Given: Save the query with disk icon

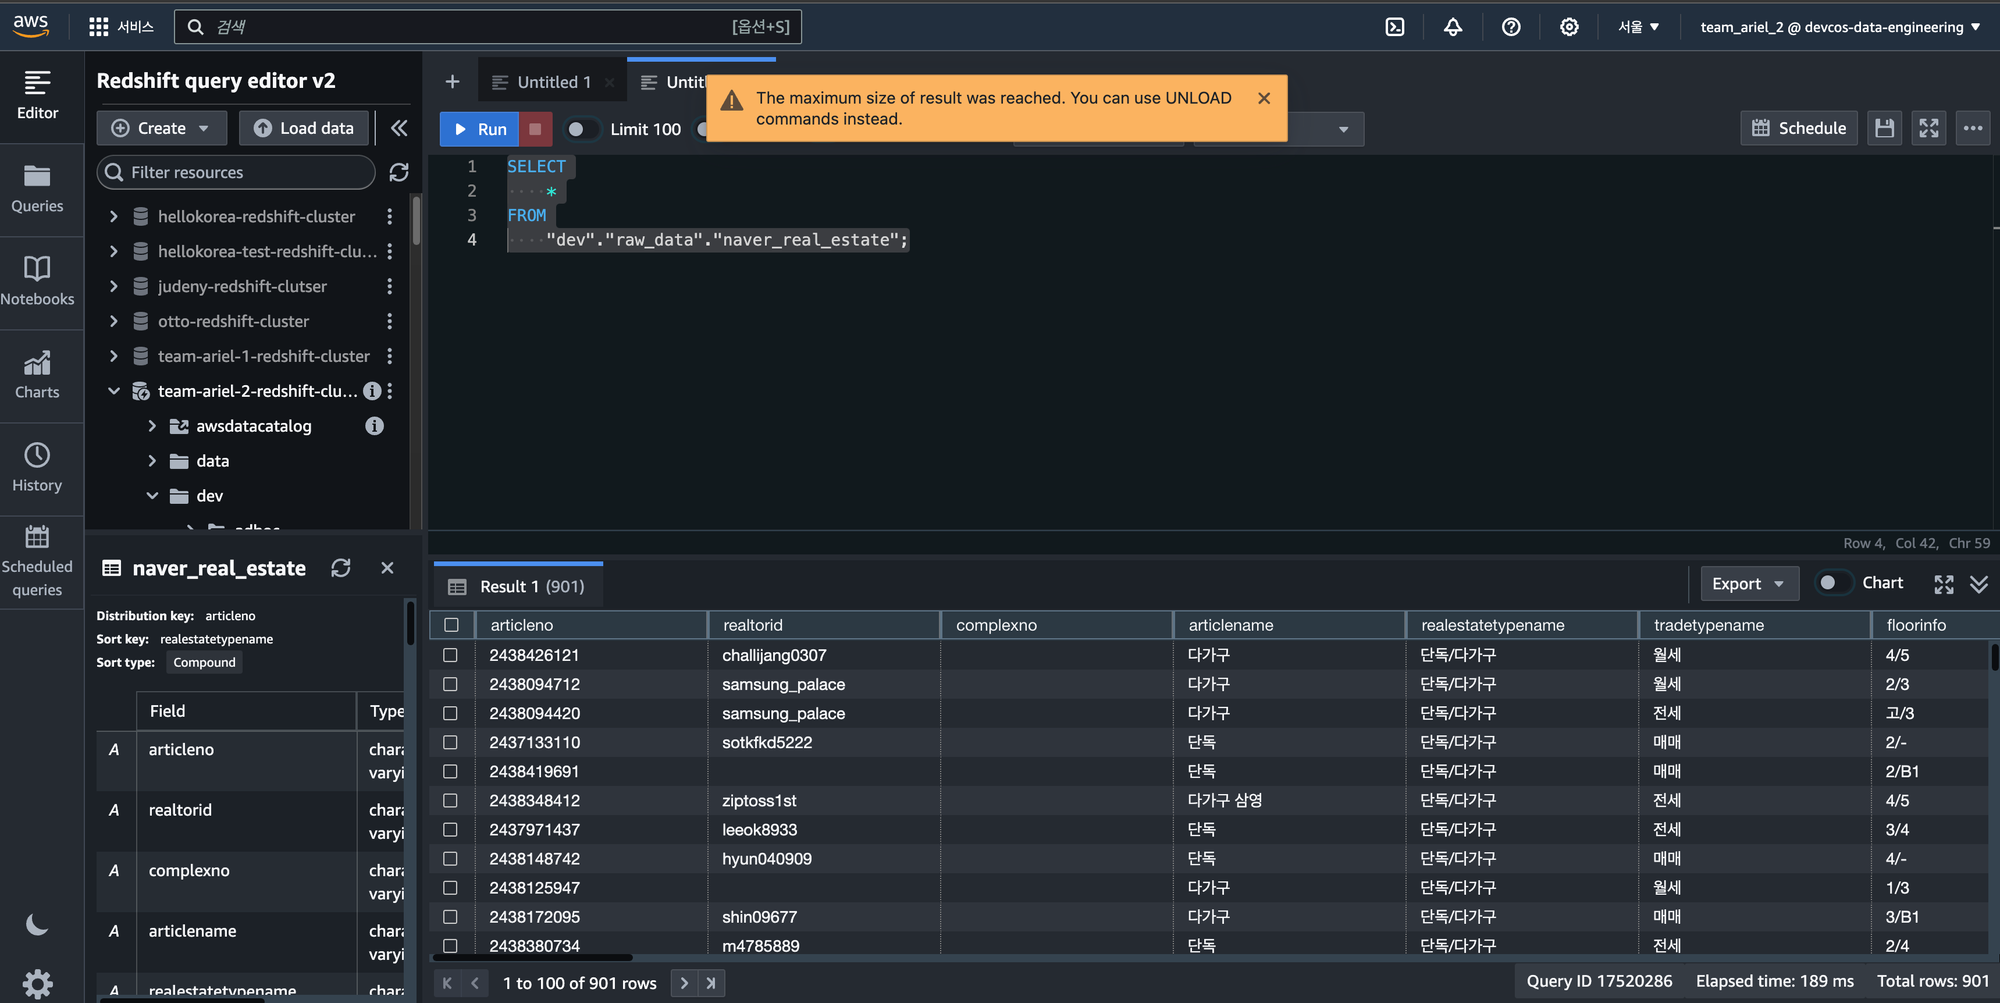Looking at the screenshot, I should coord(1884,128).
